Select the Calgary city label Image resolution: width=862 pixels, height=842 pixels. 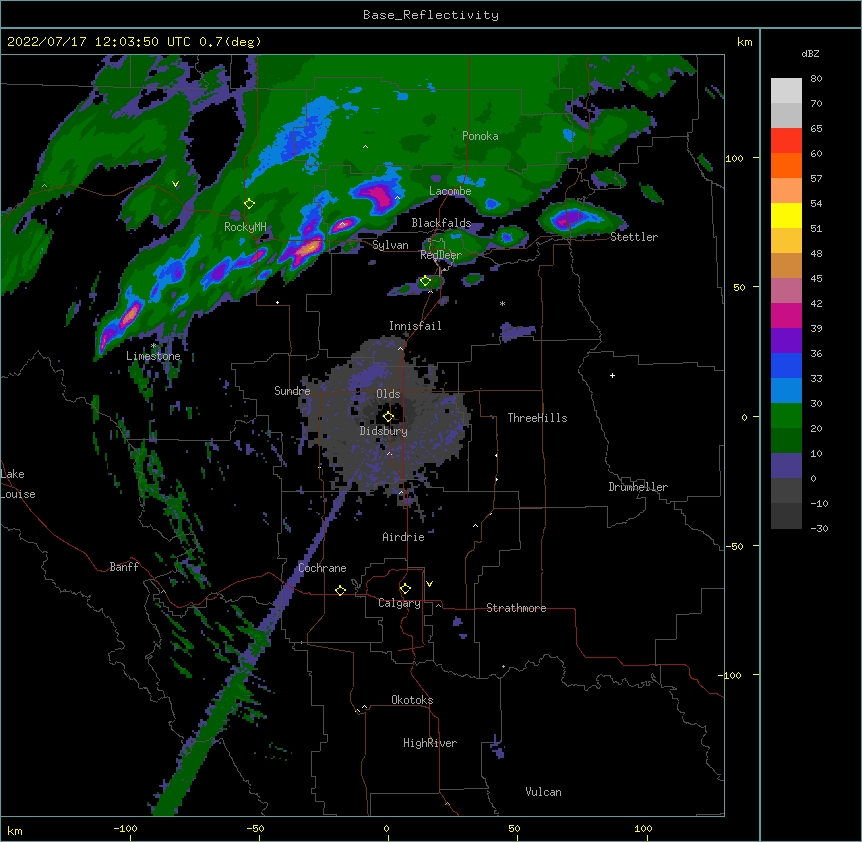(x=399, y=603)
